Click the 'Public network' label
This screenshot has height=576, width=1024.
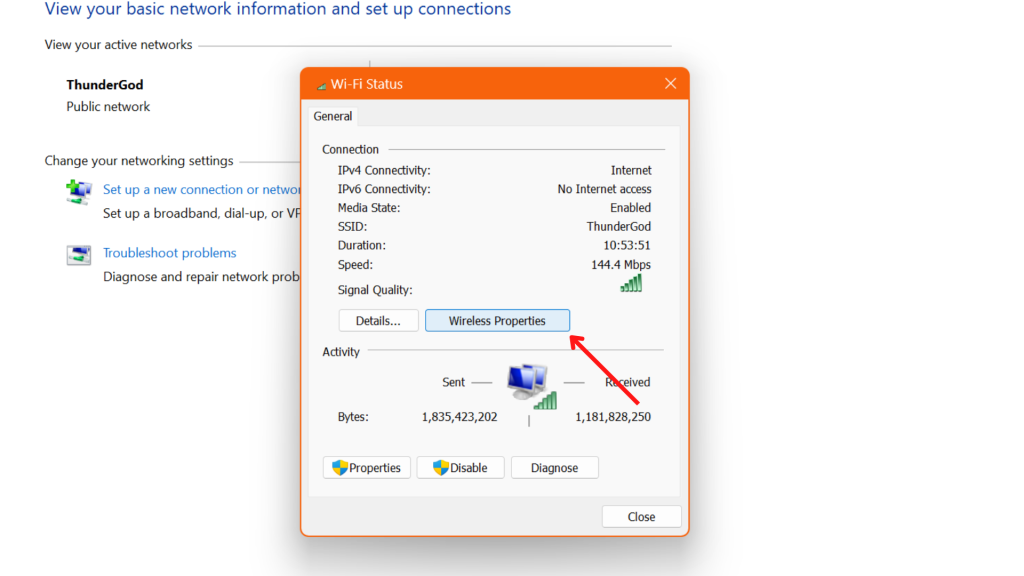[108, 106]
